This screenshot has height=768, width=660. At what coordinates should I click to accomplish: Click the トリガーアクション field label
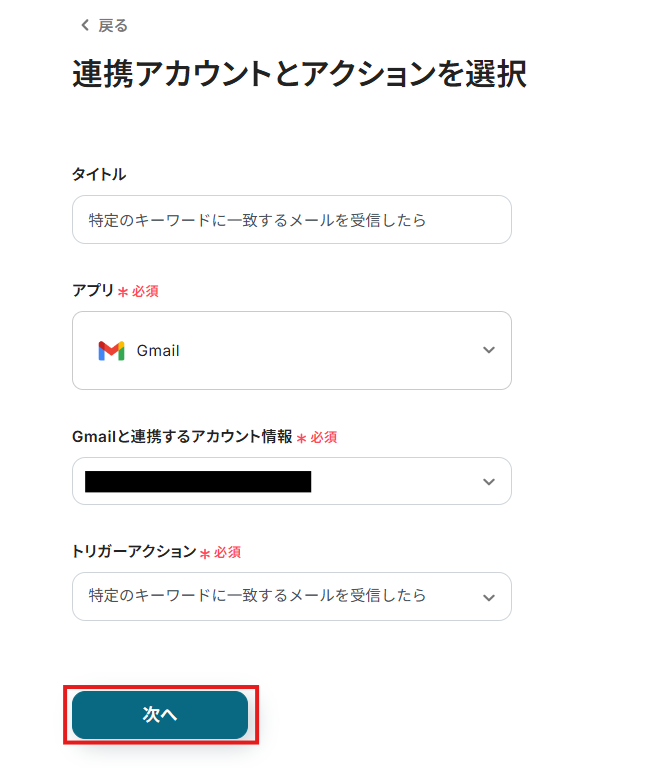(134, 551)
